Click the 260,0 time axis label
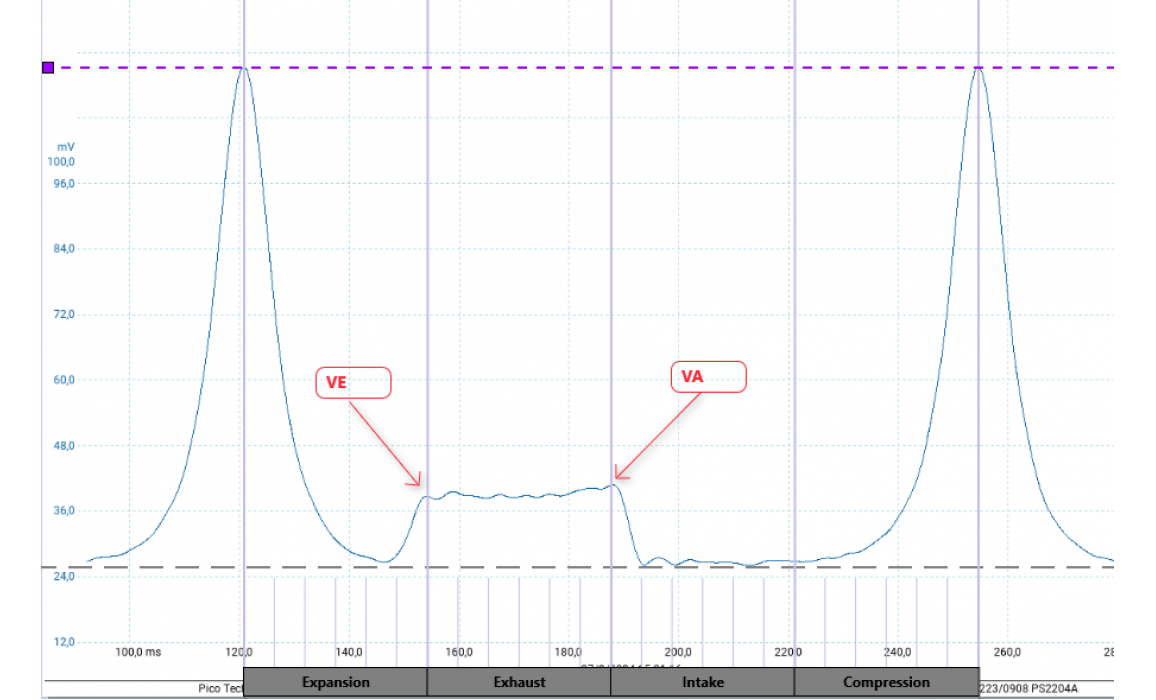Image resolution: width=1156 pixels, height=700 pixels. pyautogui.click(x=1006, y=653)
